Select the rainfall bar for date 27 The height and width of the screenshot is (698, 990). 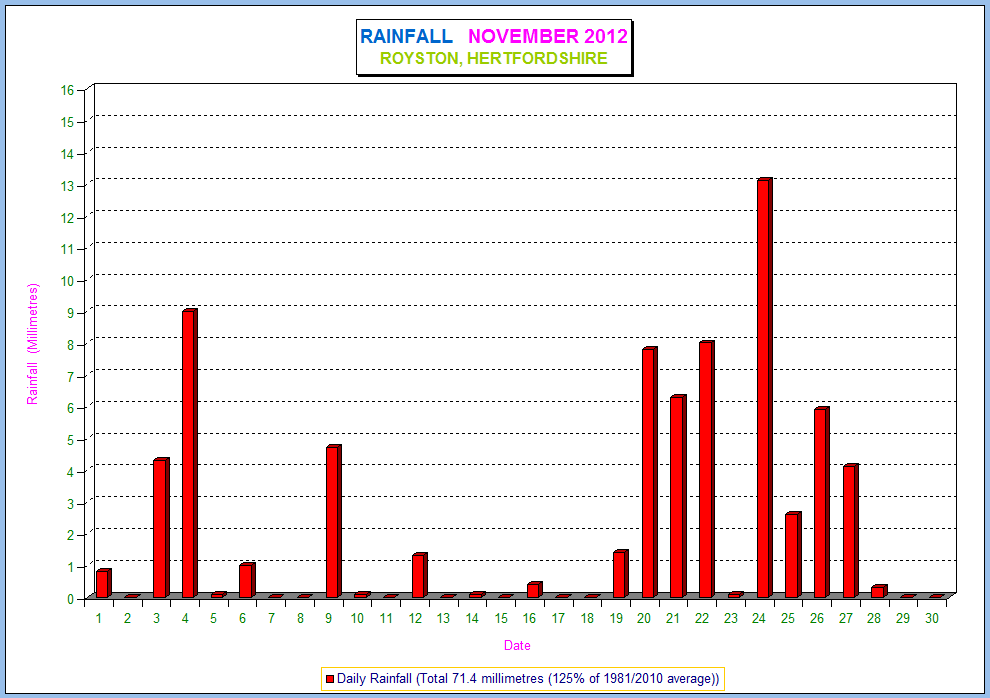click(850, 531)
